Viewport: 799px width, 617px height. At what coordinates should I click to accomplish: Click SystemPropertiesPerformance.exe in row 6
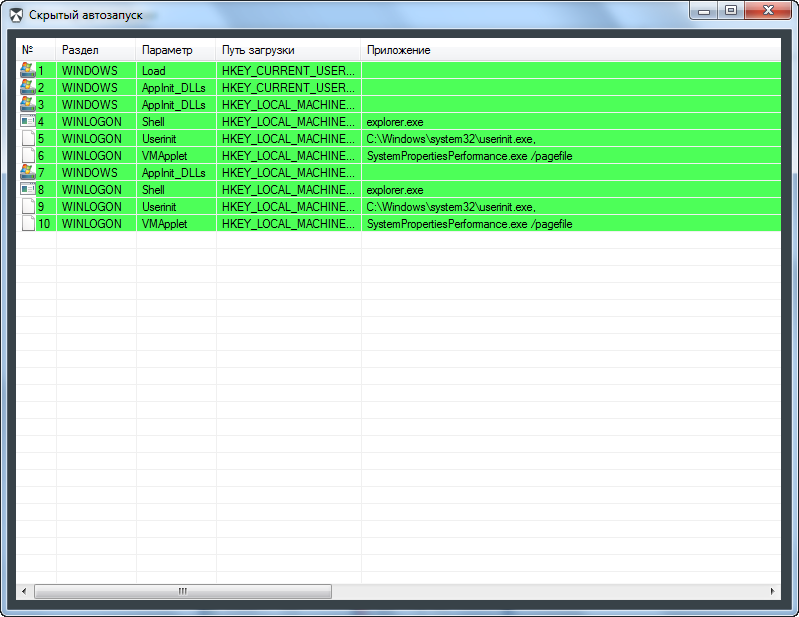click(469, 156)
